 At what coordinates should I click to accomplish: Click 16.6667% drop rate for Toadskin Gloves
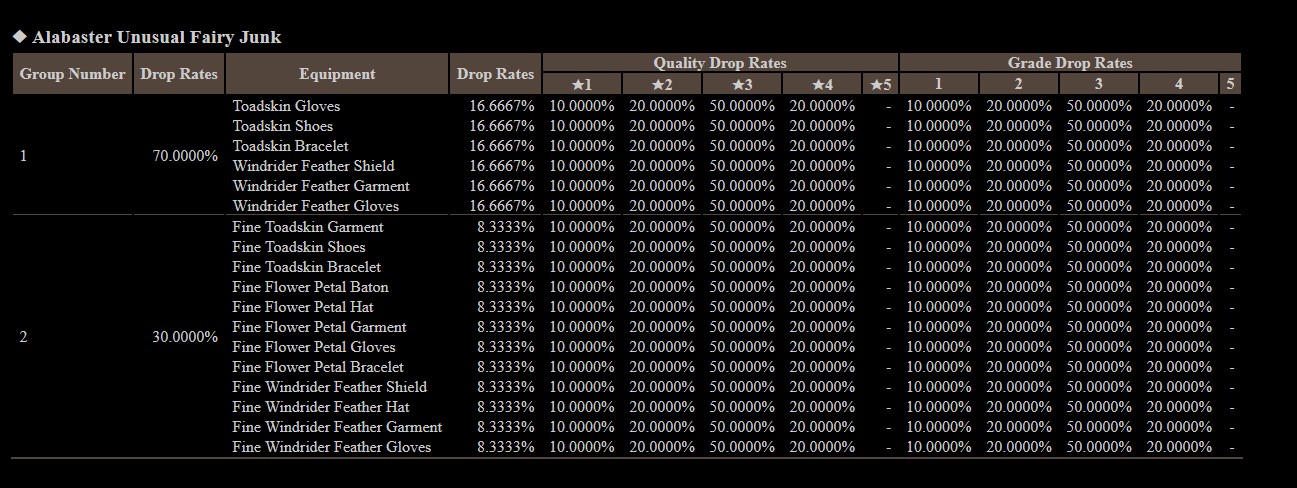pos(501,106)
